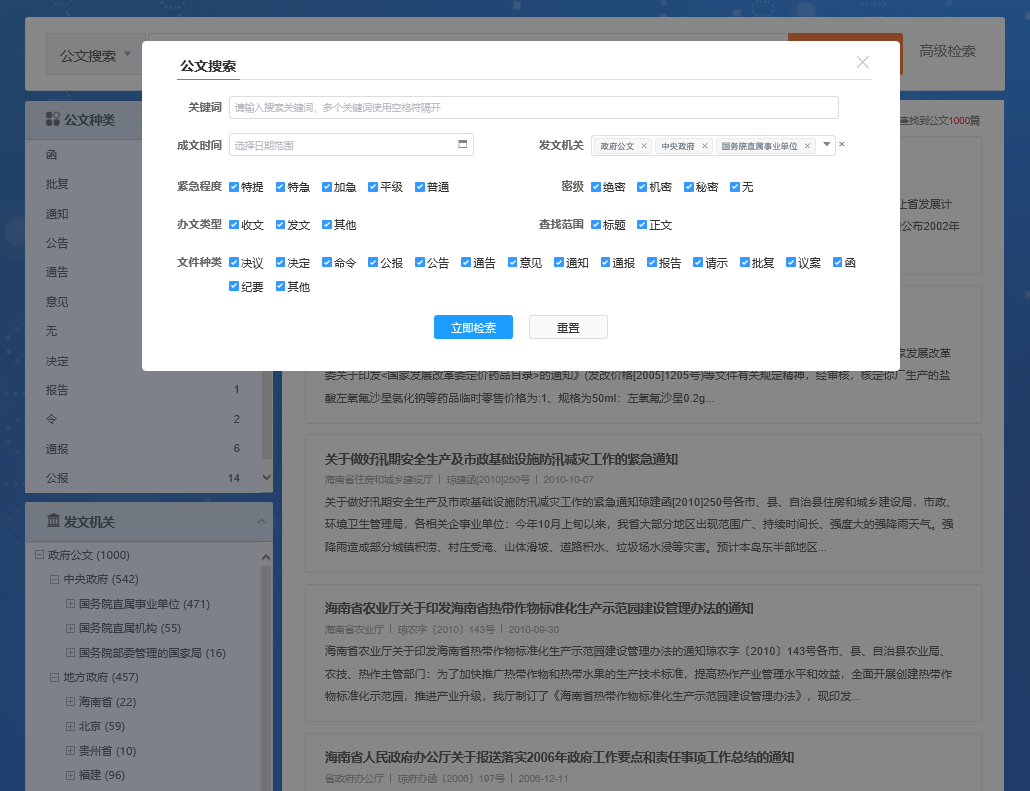Toggle the 标题 search scope checkbox
This screenshot has height=791, width=1030.
point(596,225)
